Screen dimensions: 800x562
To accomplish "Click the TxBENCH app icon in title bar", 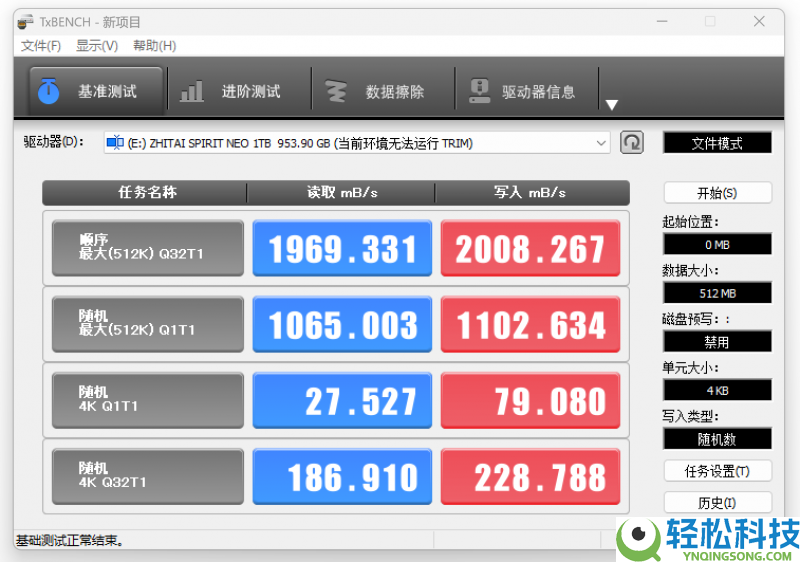I will 26,22.
